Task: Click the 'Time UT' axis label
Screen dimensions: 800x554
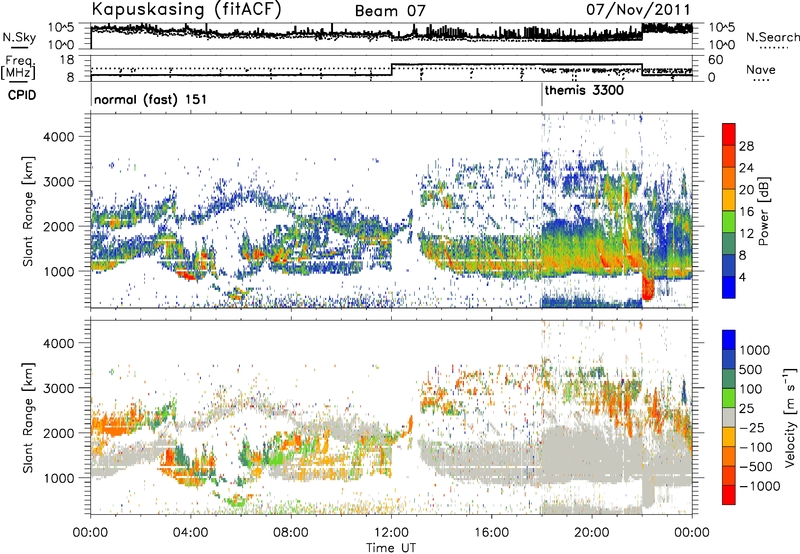Action: (x=391, y=548)
